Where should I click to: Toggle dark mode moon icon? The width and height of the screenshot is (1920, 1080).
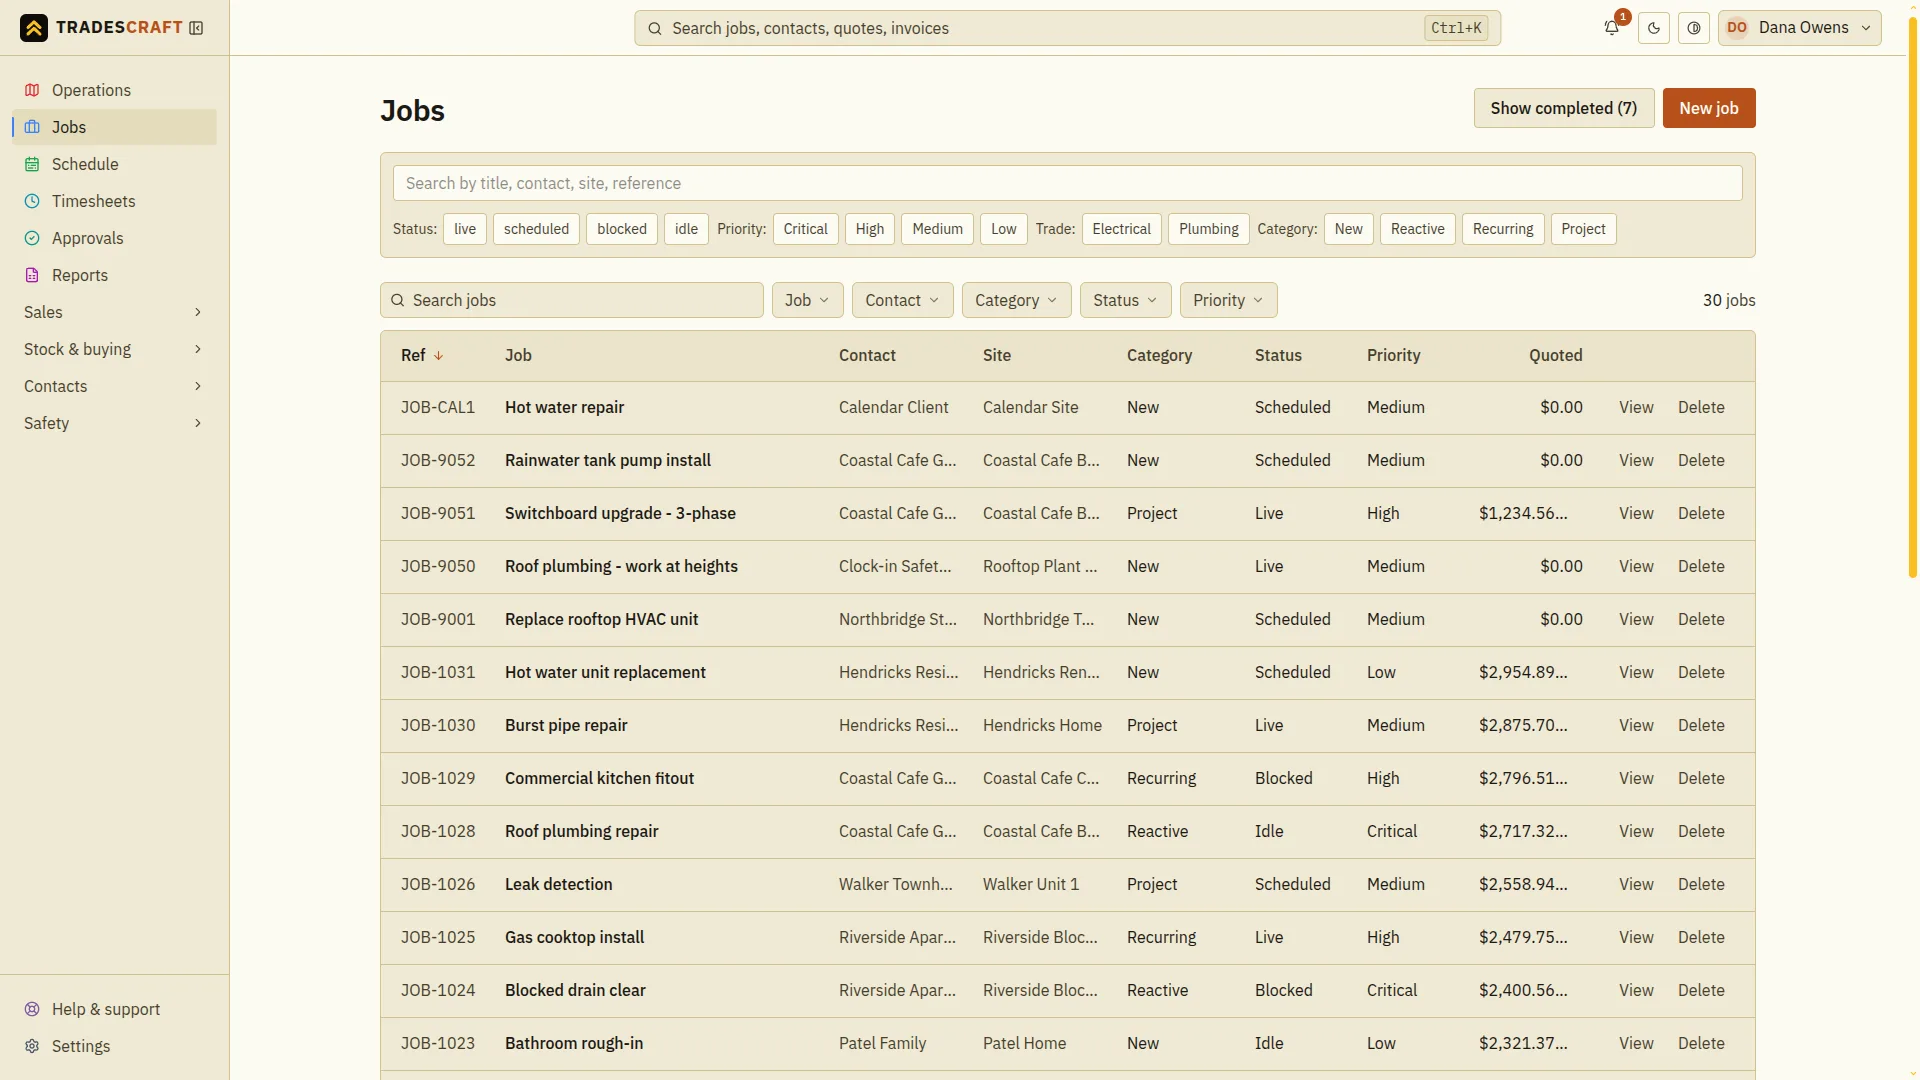coord(1654,28)
